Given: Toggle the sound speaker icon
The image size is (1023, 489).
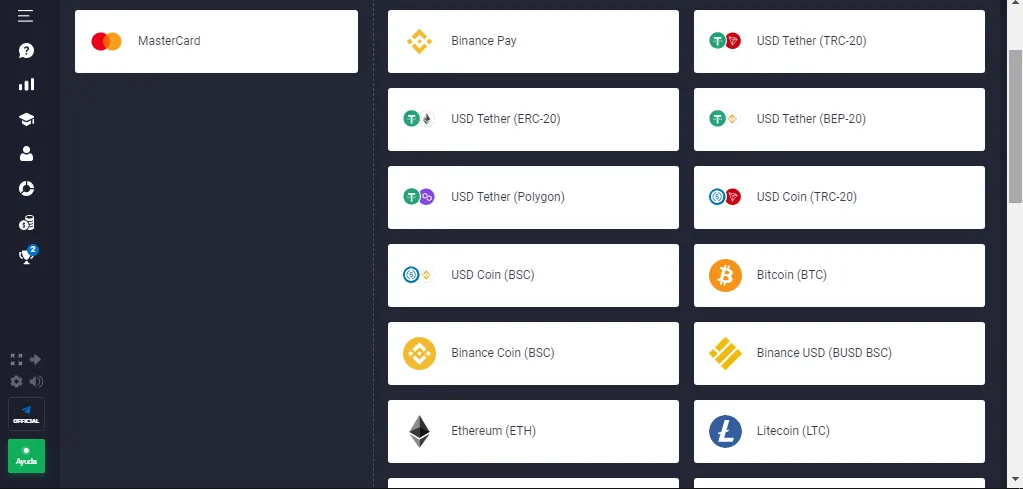Looking at the screenshot, I should coord(36,381).
